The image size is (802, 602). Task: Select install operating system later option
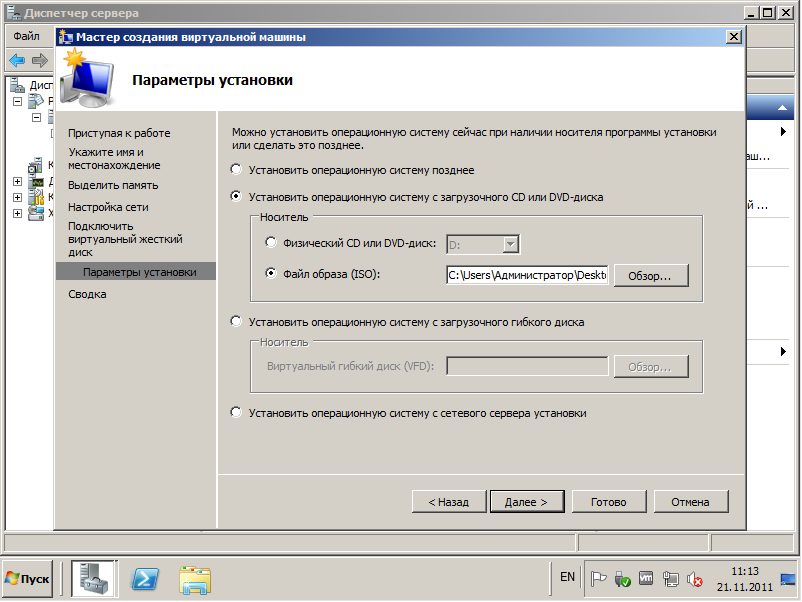(x=236, y=169)
